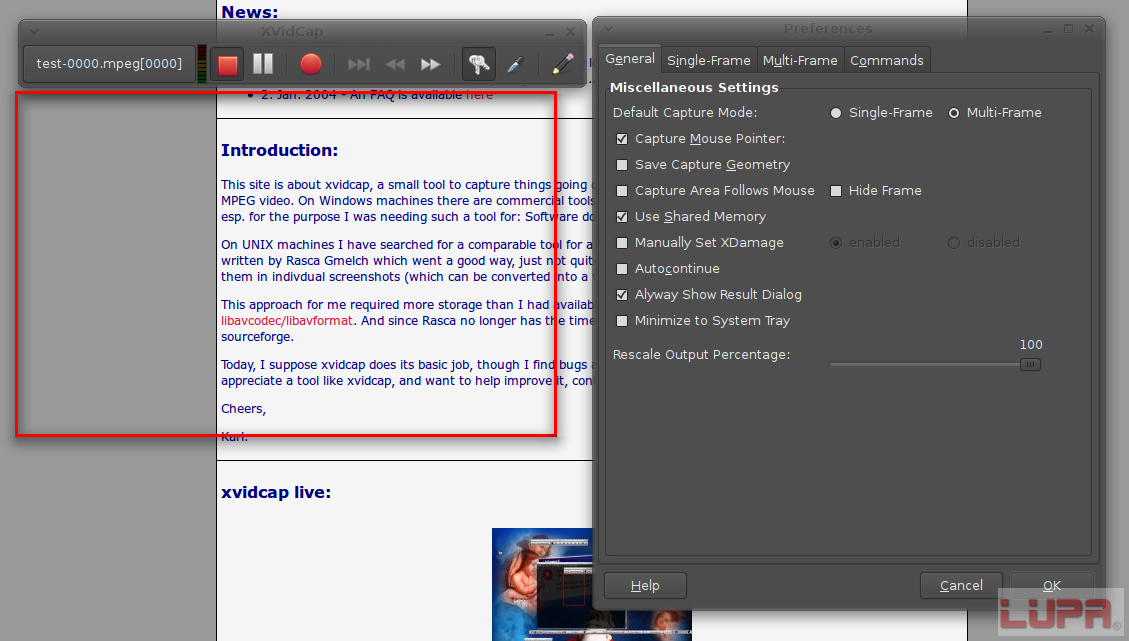Select the capture area picker tool

(x=515, y=65)
